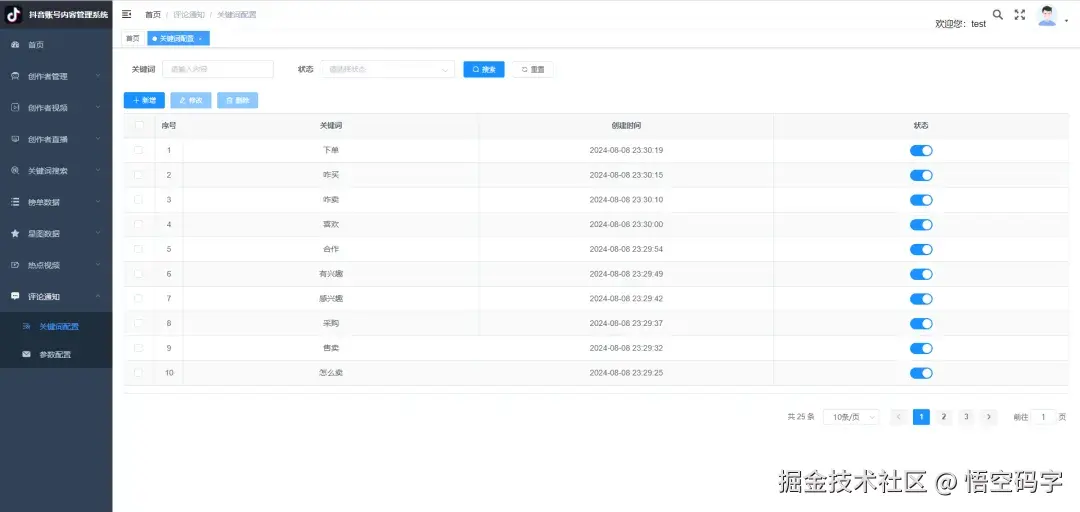Screen dimensions: 1080x512
Task: Open the user menu caret next to the avatar
Action: [x=1067, y=21]
